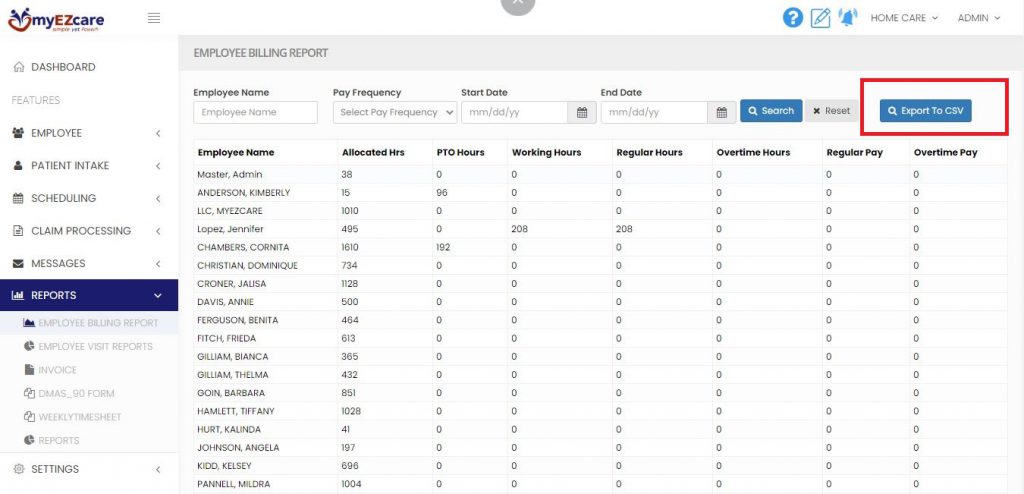Click the close circle at top
The image size is (1024, 494).
click(517, 4)
